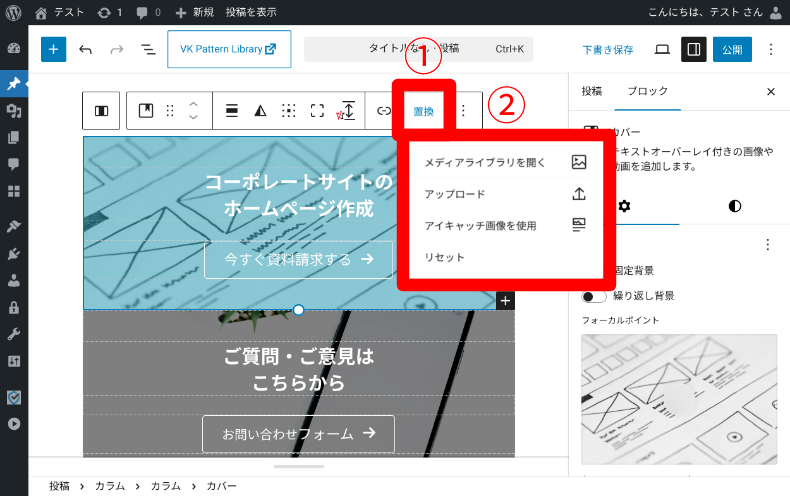Image resolution: width=790 pixels, height=496 pixels.
Task: Open the half-circle styles tab
Action: coord(735,206)
